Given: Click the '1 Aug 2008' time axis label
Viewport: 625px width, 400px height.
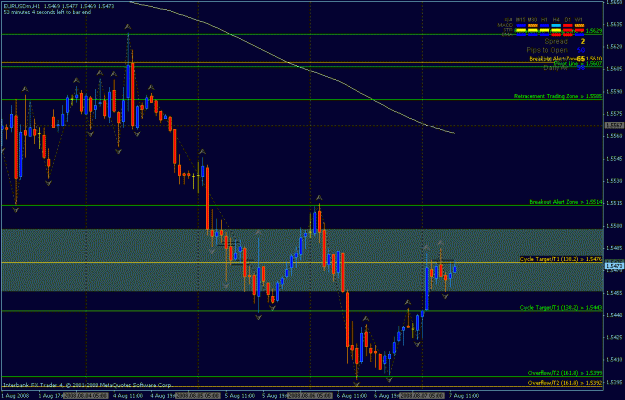Looking at the screenshot, I should tap(13, 396).
